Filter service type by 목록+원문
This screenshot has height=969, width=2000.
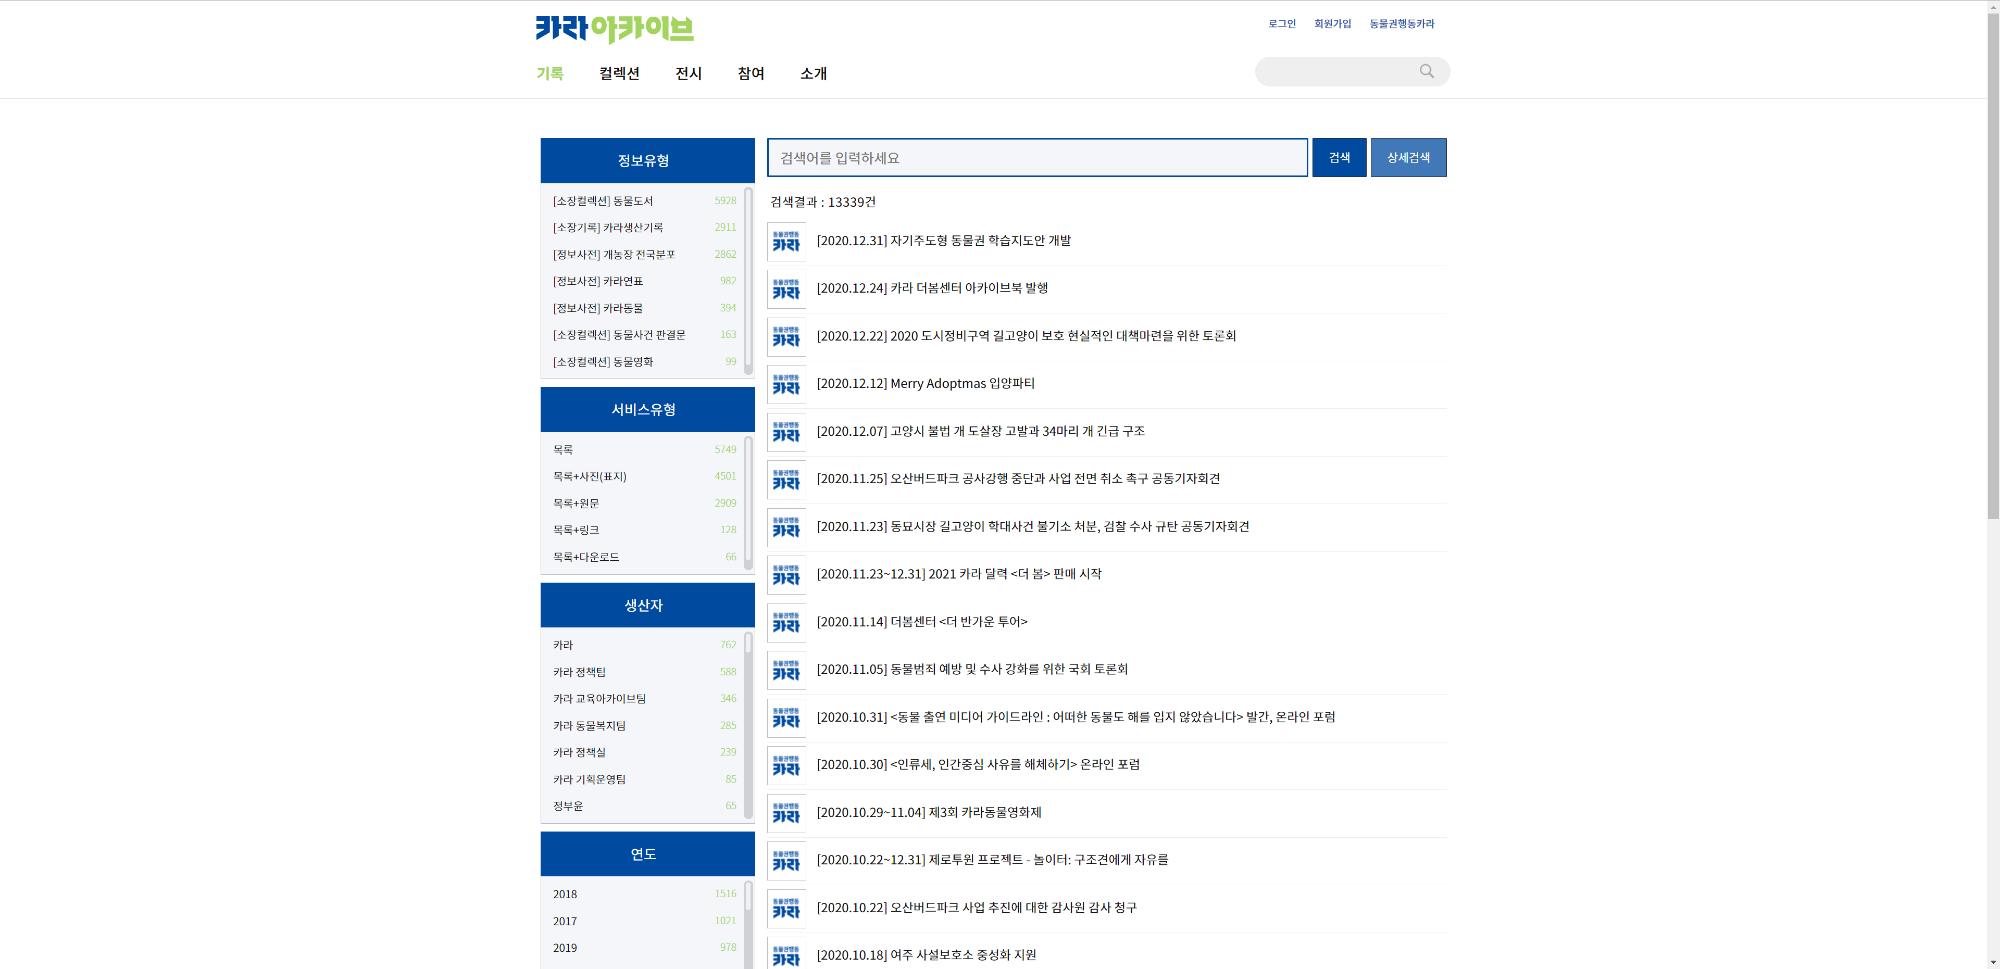[576, 503]
